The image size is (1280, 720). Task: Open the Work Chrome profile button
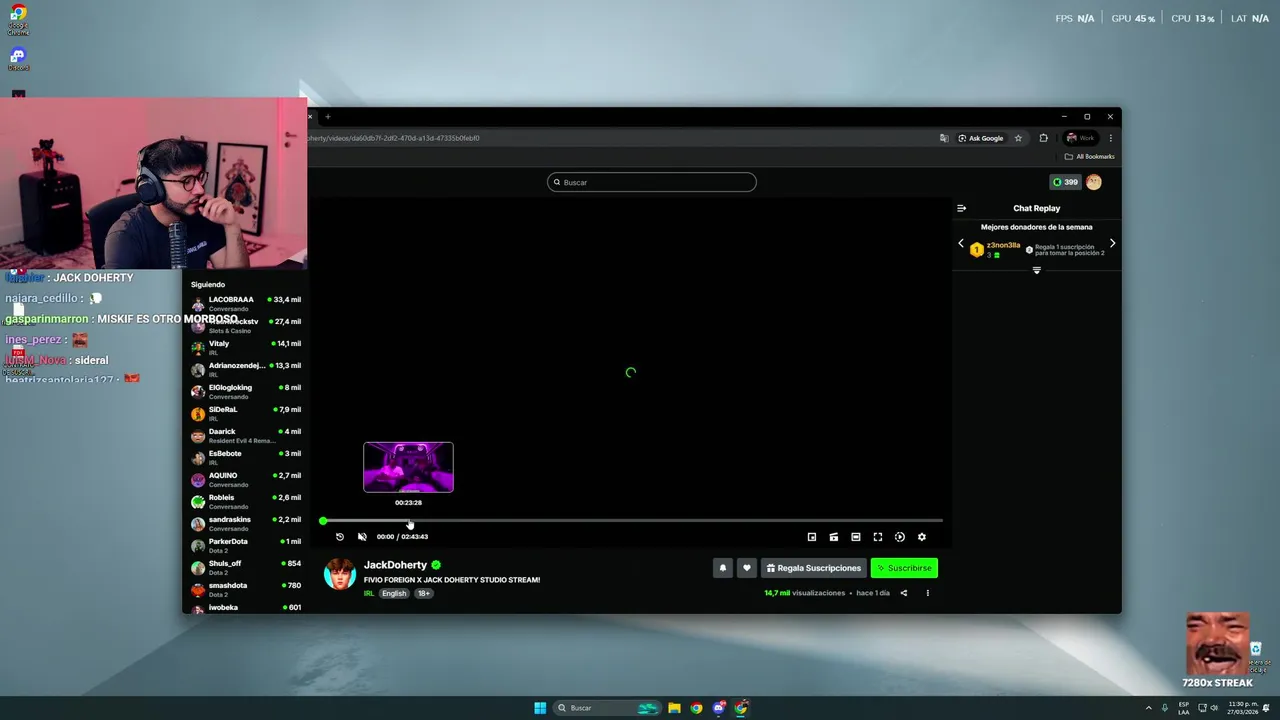1080,138
